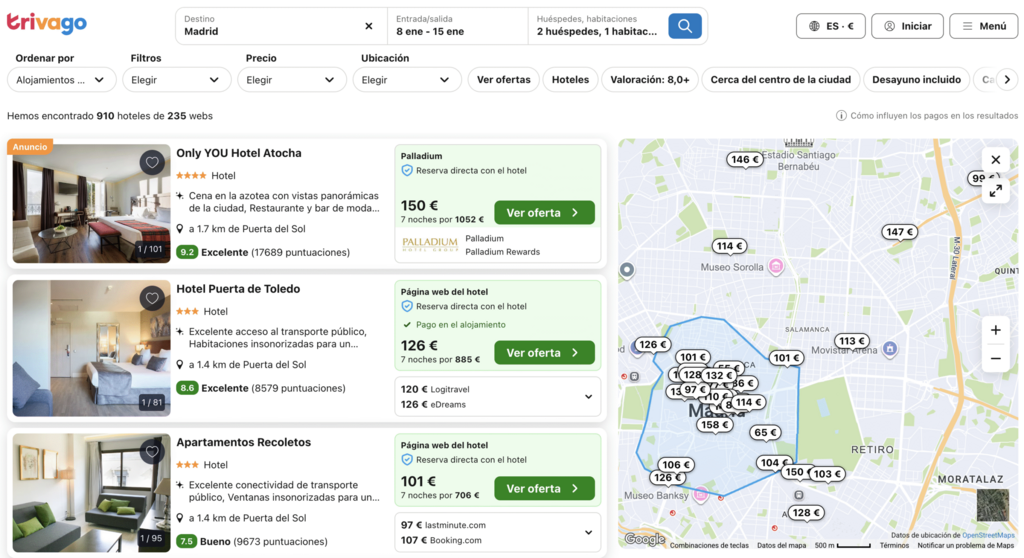Zoom out on the map

click(x=995, y=358)
